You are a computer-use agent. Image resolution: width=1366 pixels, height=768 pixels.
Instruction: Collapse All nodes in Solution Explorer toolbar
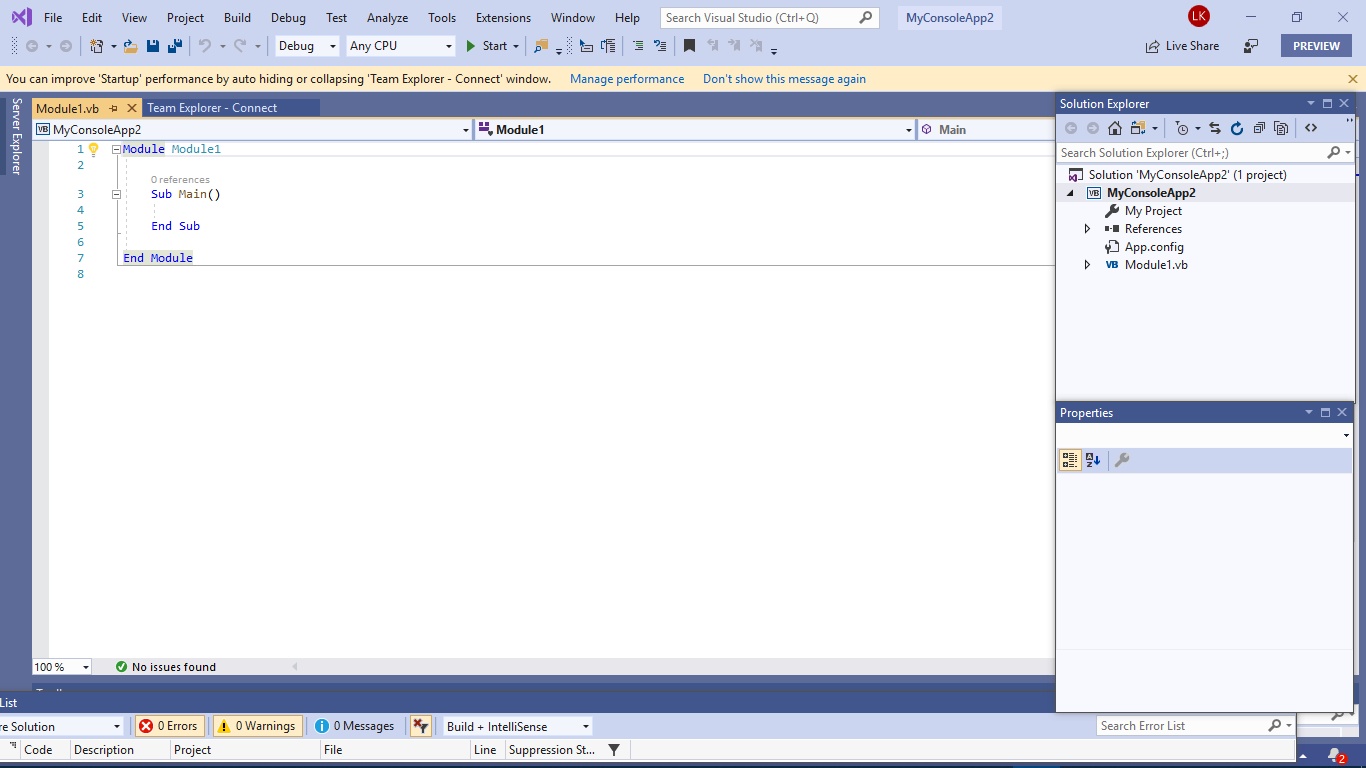tap(1259, 128)
